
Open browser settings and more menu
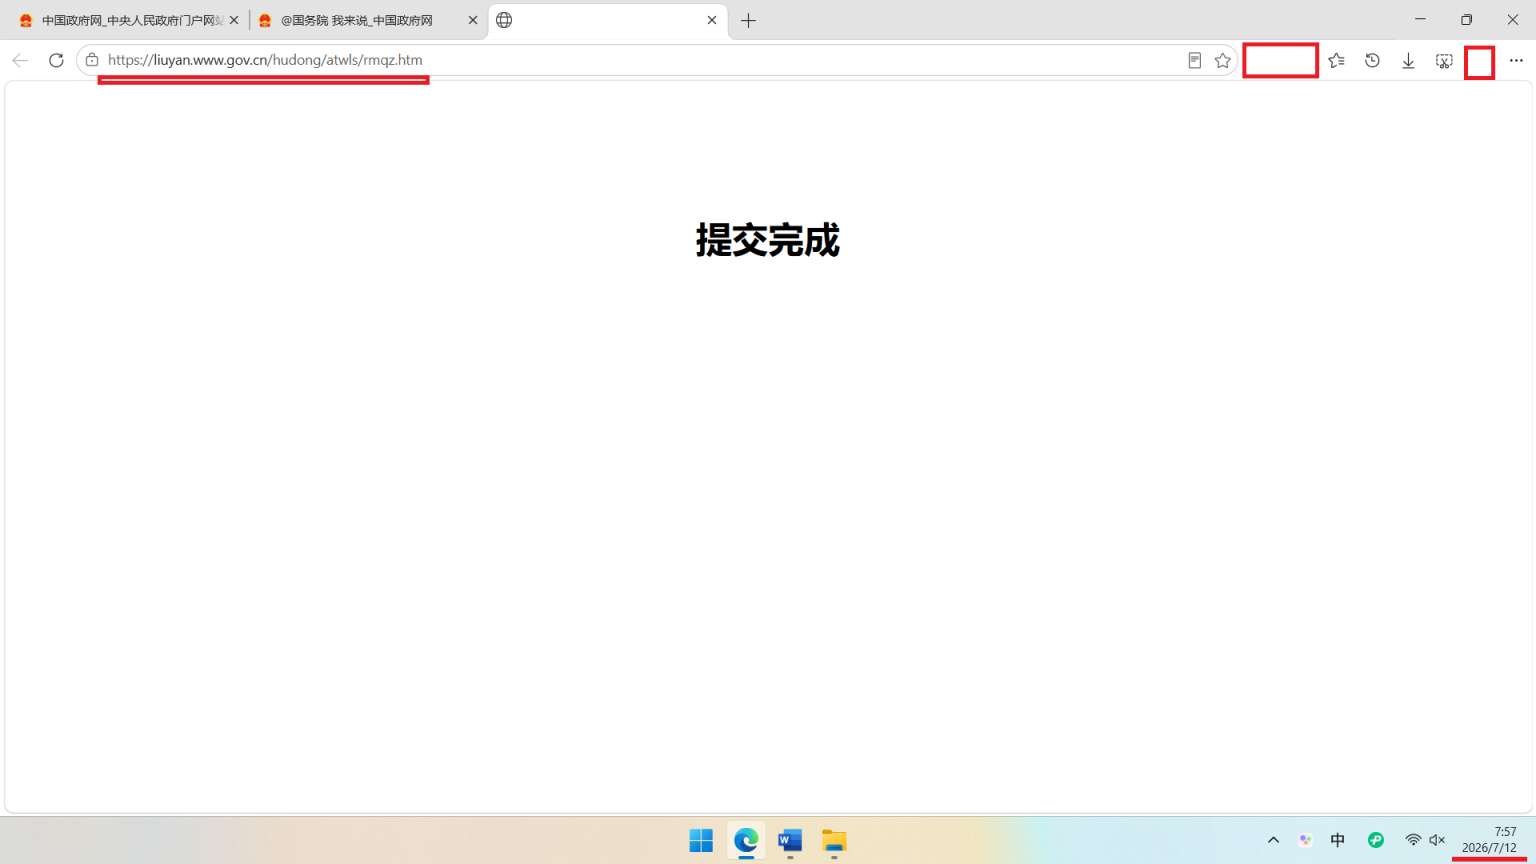click(x=1516, y=60)
